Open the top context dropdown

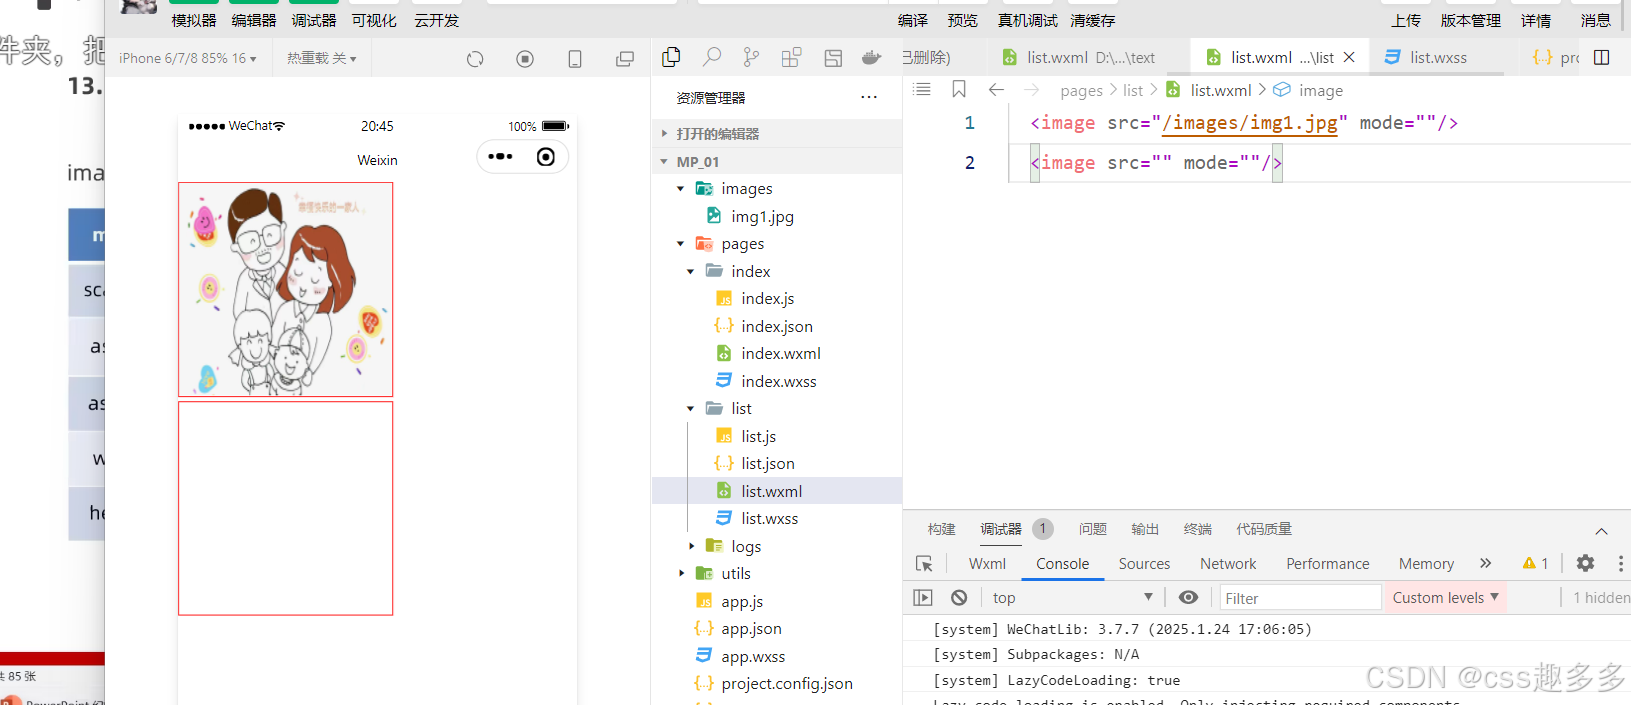click(x=1073, y=597)
